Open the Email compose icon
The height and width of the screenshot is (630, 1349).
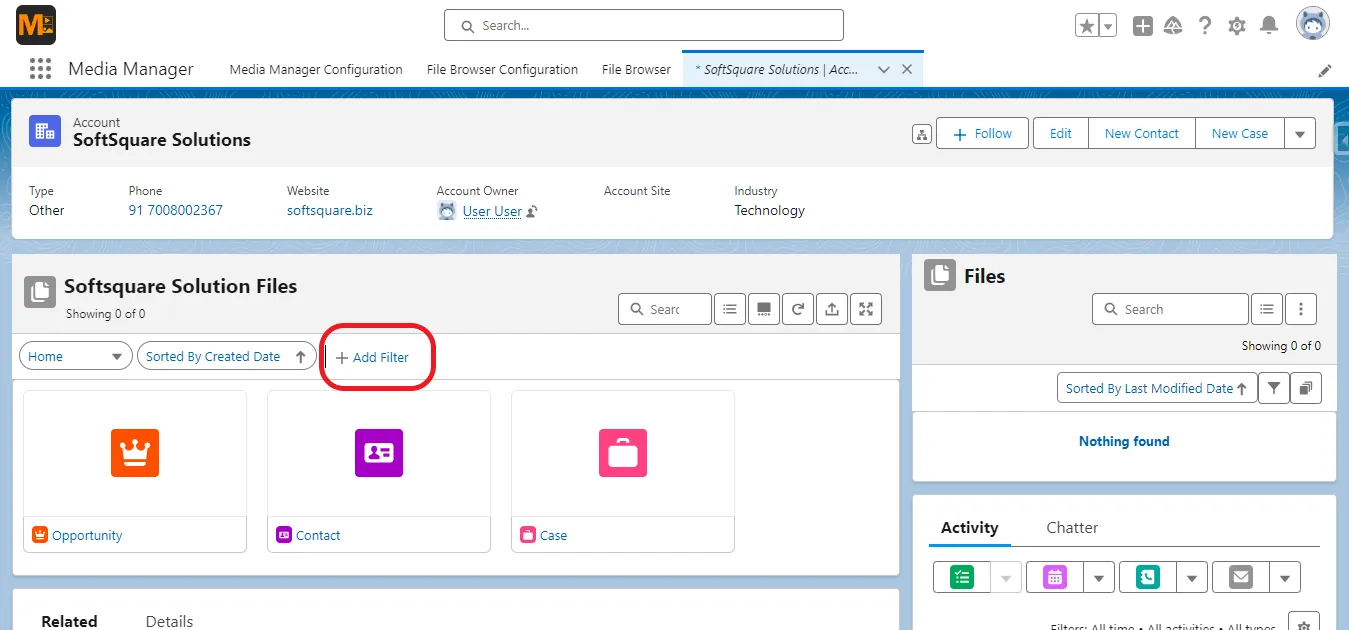pos(1239,577)
